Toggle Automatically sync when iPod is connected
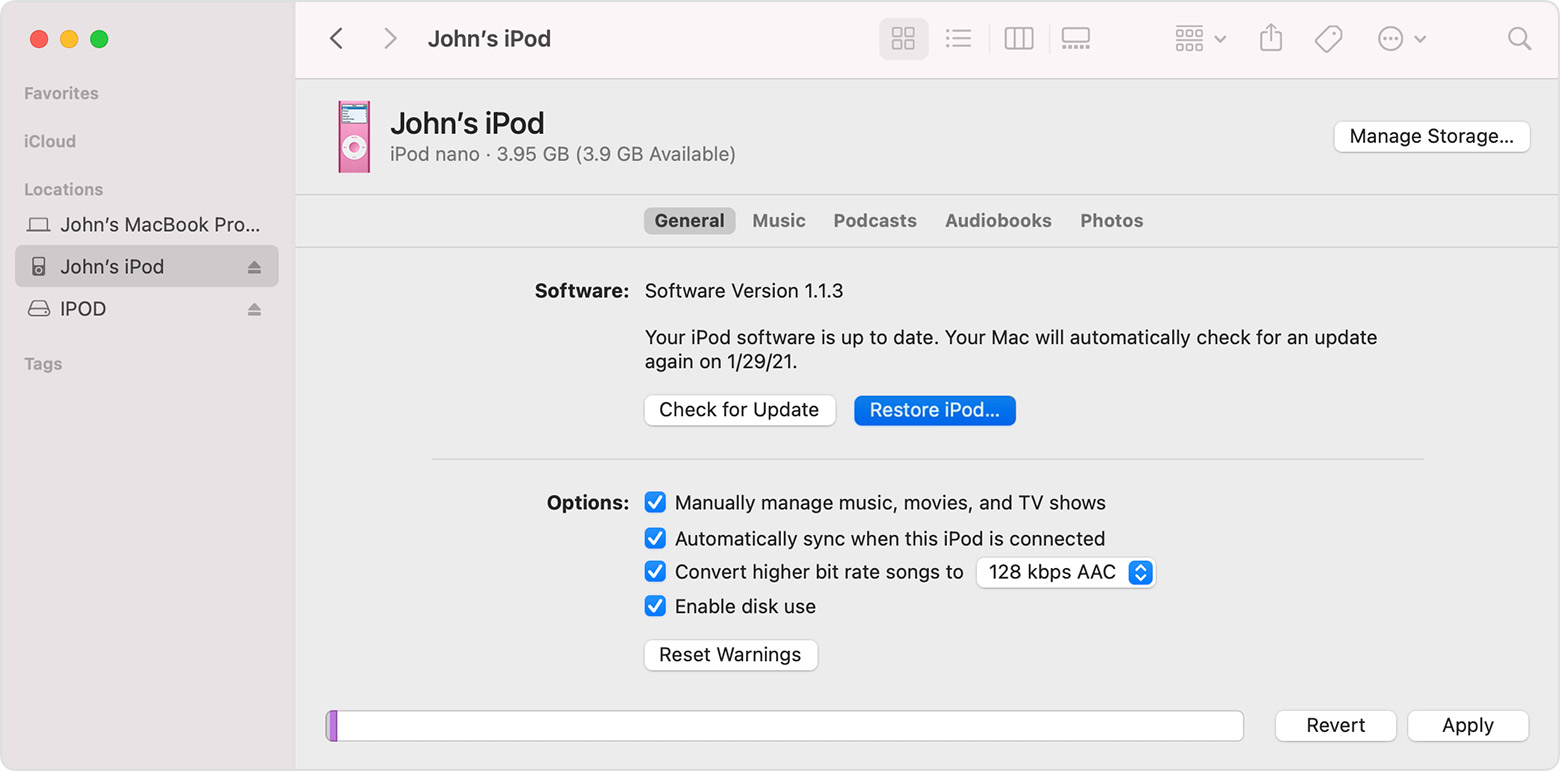The image size is (1560, 772). point(655,538)
